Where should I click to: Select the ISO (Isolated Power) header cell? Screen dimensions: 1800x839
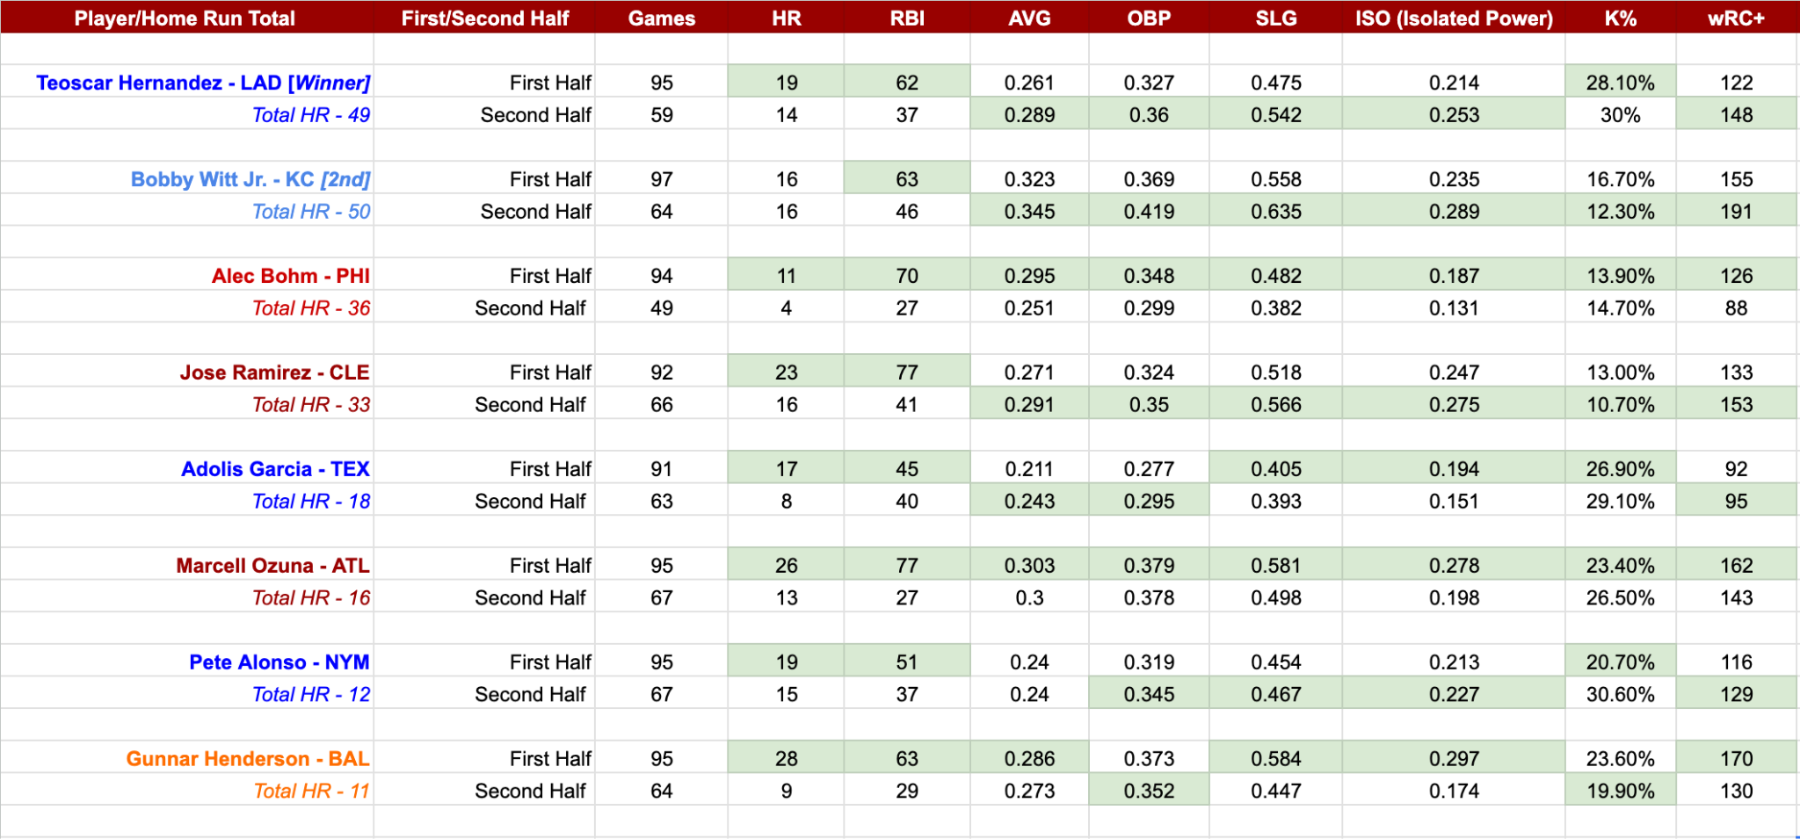[1453, 18]
